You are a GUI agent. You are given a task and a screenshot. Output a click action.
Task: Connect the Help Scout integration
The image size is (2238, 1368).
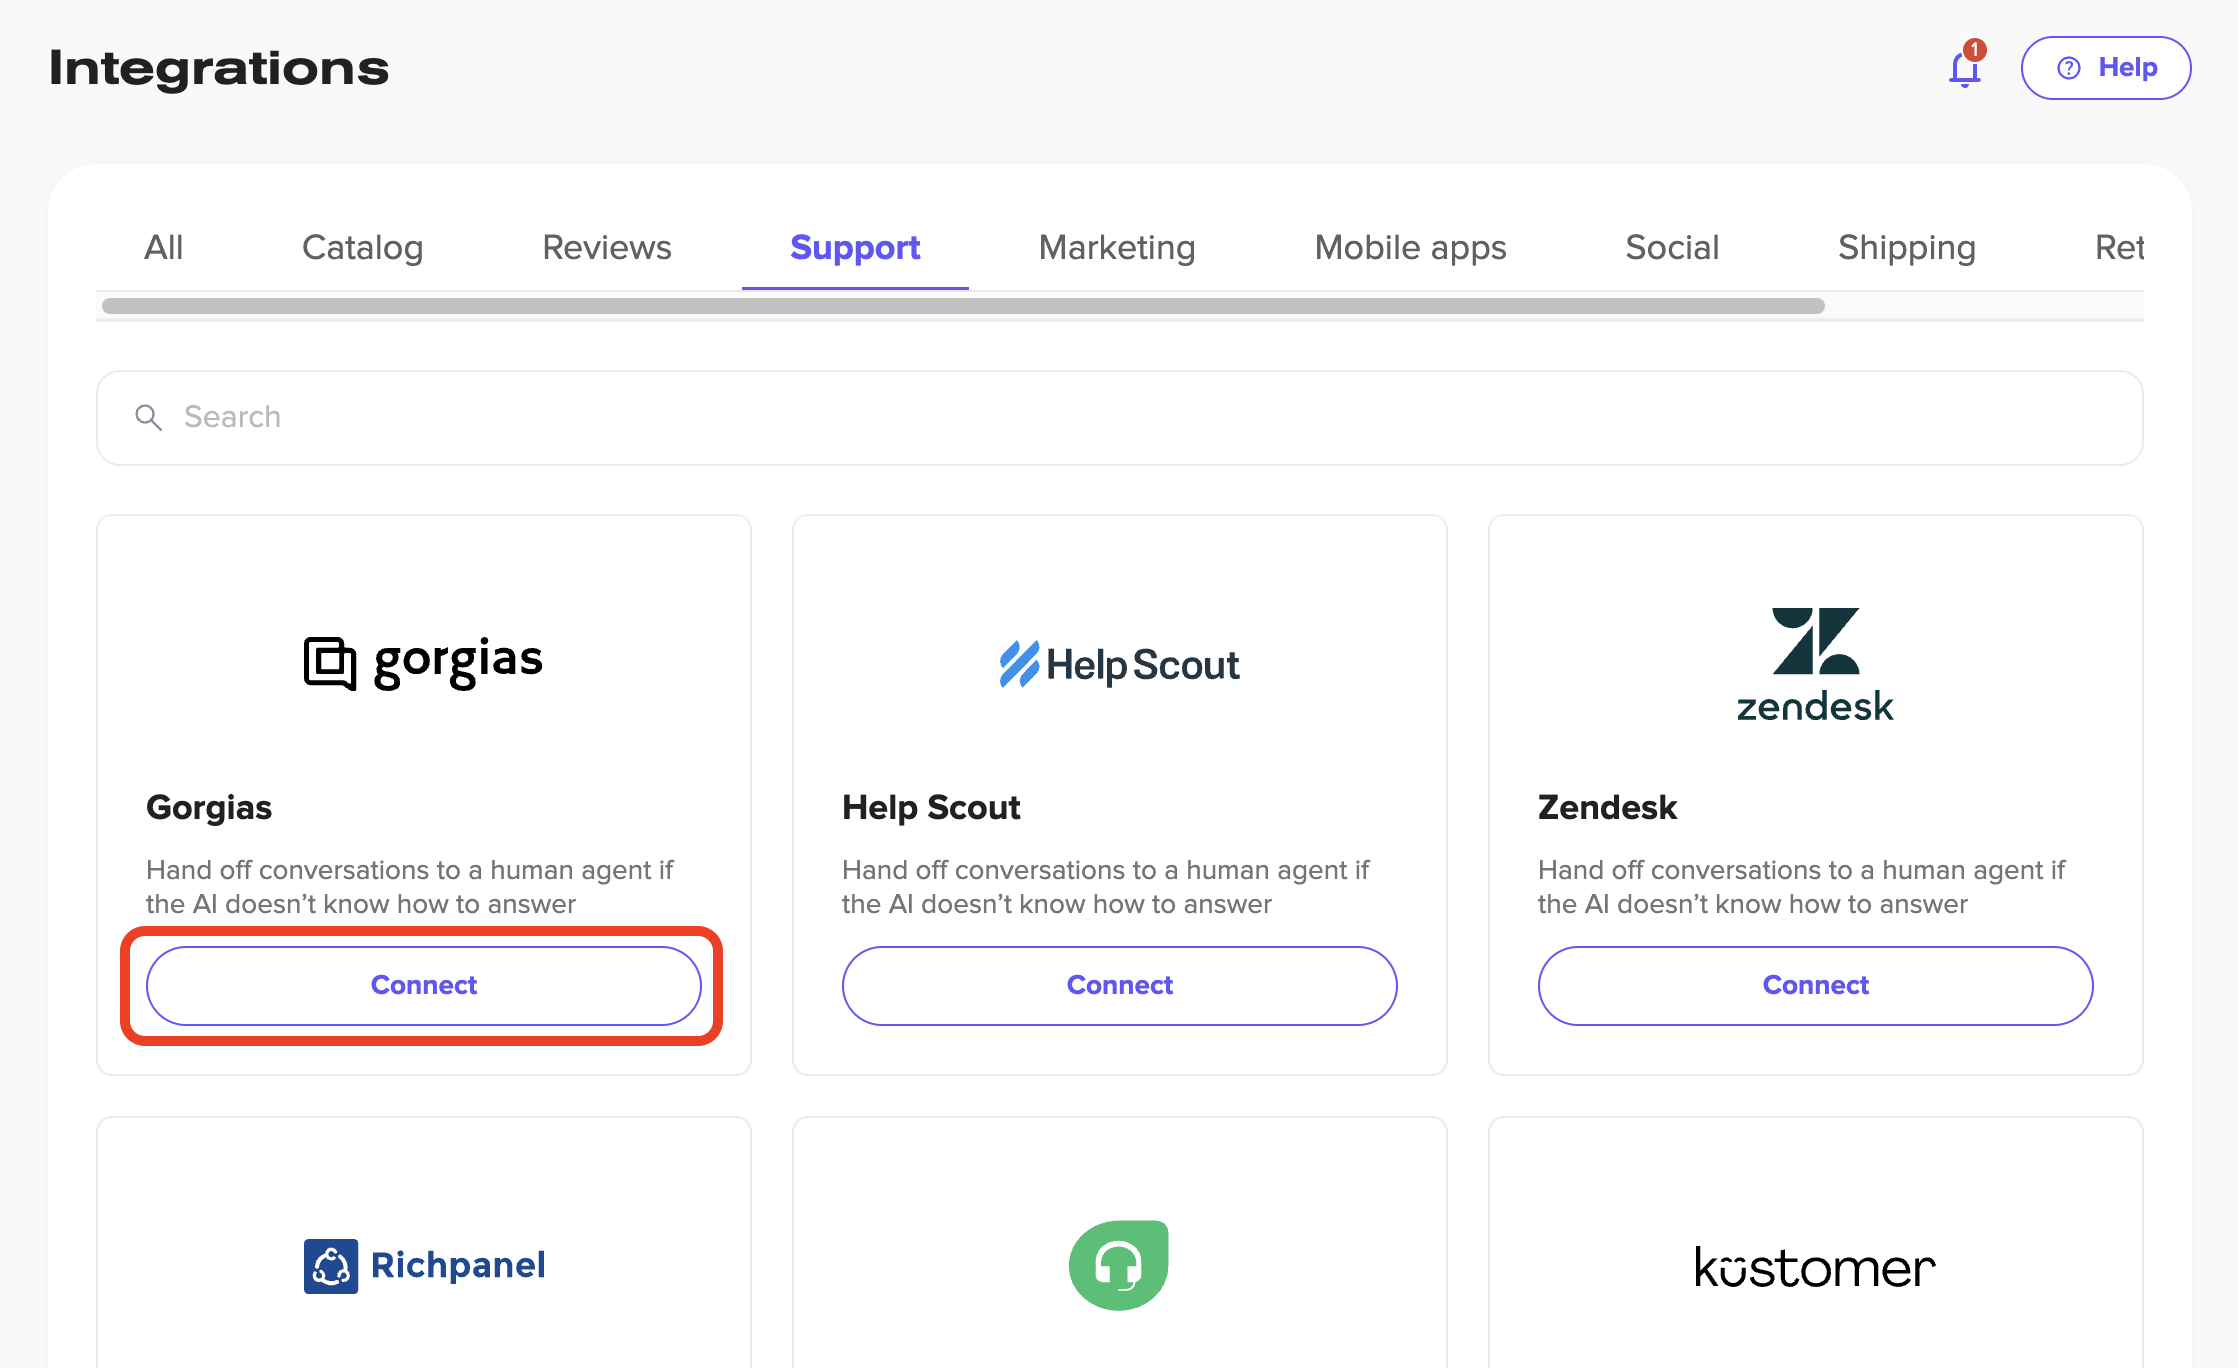click(1119, 985)
